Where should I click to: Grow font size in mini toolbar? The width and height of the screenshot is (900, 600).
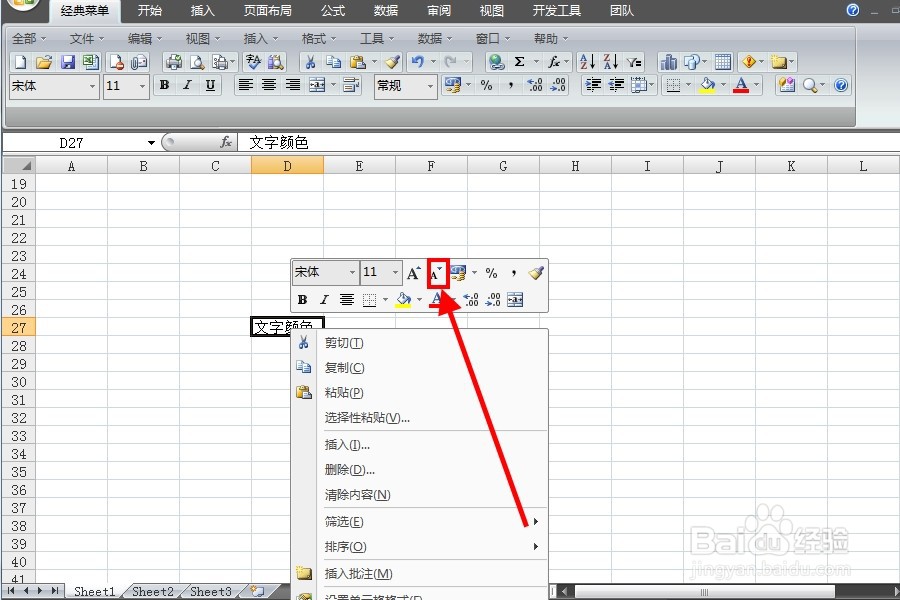(x=413, y=273)
